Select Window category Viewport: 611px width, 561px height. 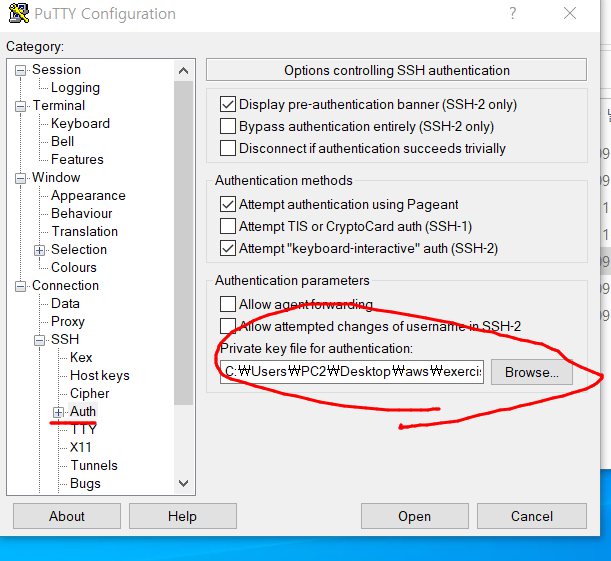pyautogui.click(x=56, y=177)
